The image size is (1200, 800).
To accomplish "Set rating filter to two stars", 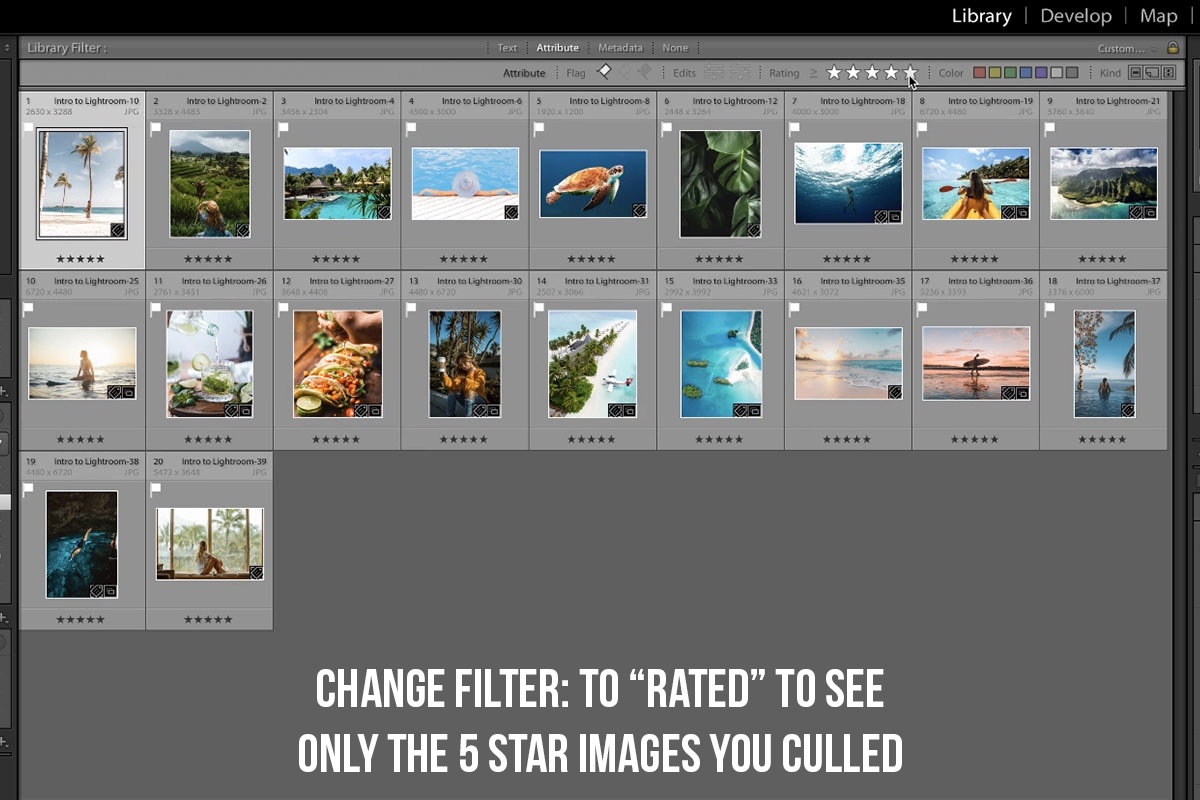I will coord(853,72).
